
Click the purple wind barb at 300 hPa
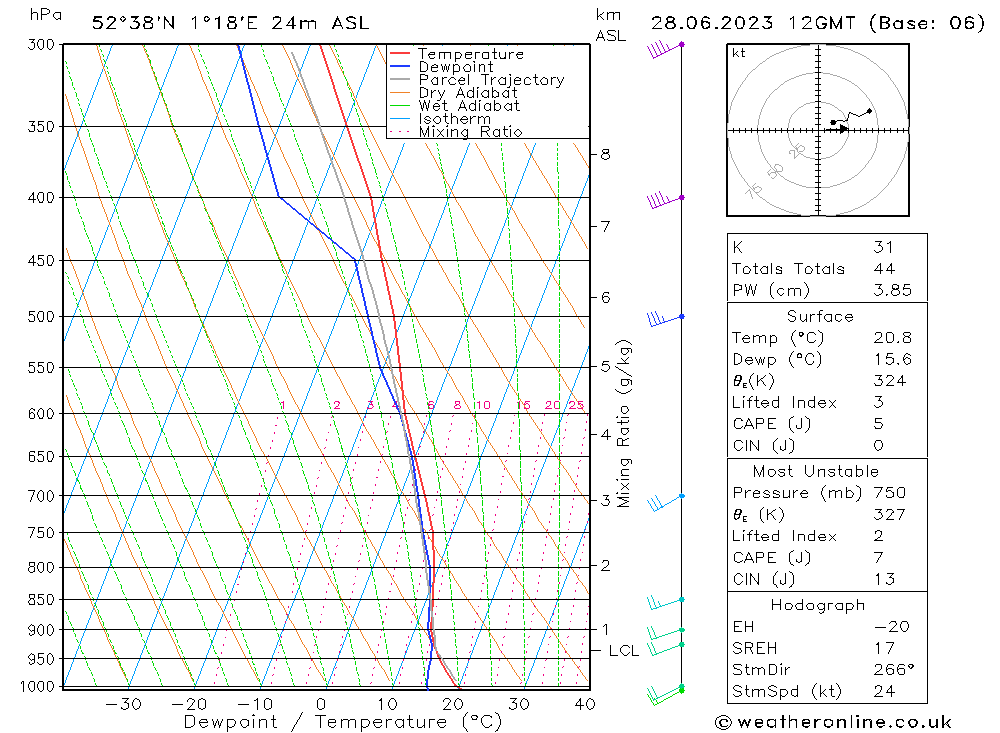click(x=665, y=49)
